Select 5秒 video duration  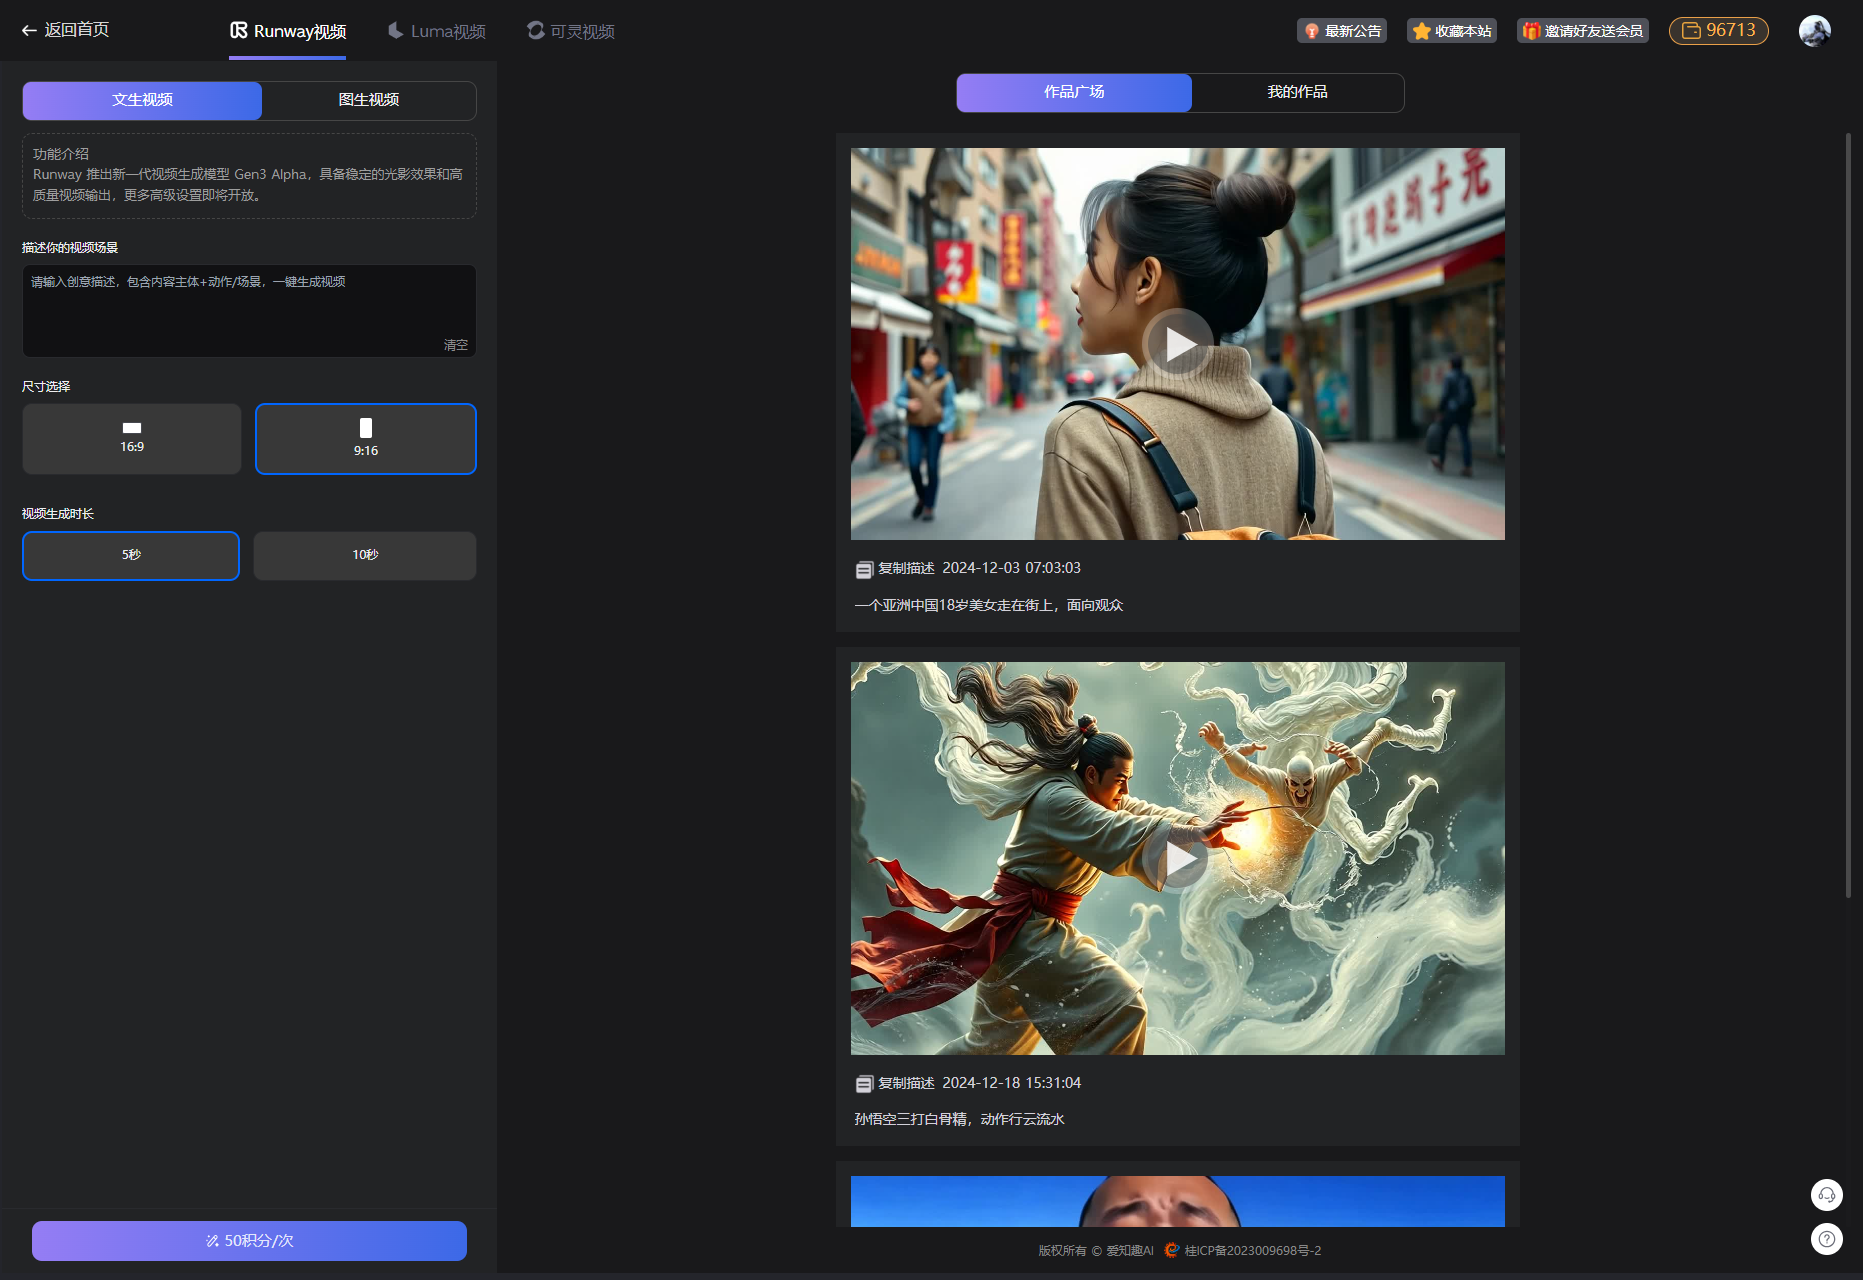131,555
